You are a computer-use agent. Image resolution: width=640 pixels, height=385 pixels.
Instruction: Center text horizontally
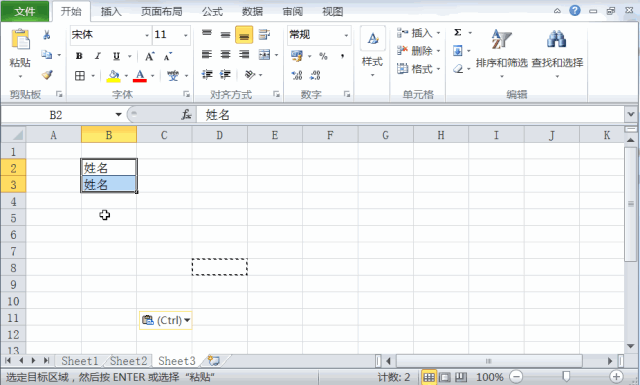click(x=225, y=54)
